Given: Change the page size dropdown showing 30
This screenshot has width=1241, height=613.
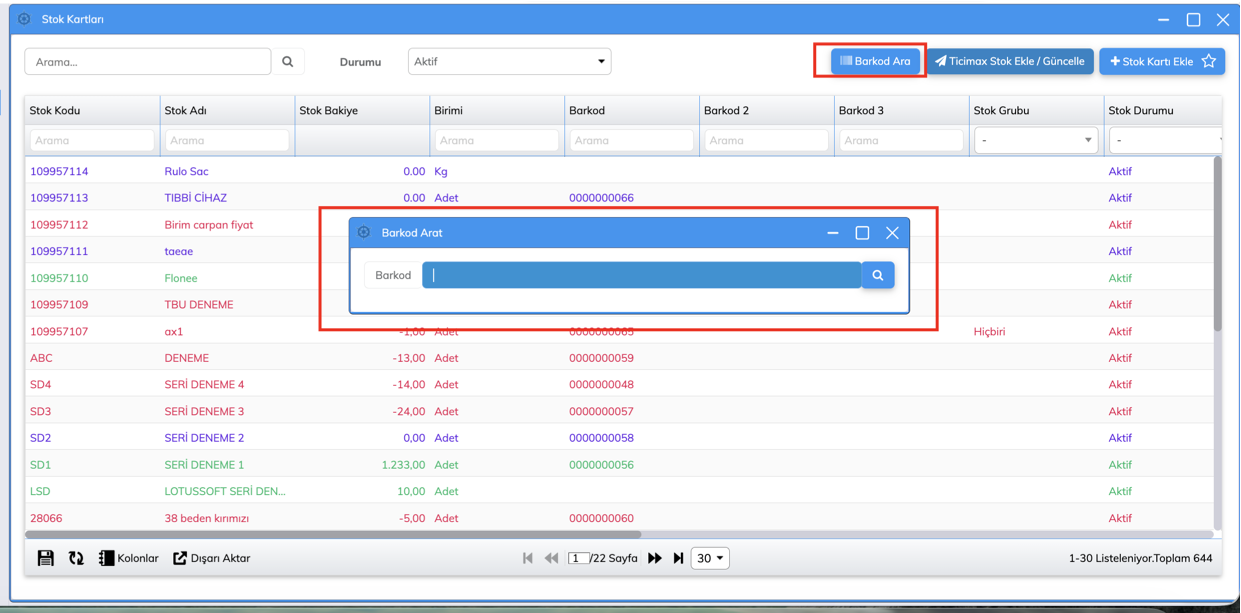Looking at the screenshot, I should pyautogui.click(x=709, y=558).
